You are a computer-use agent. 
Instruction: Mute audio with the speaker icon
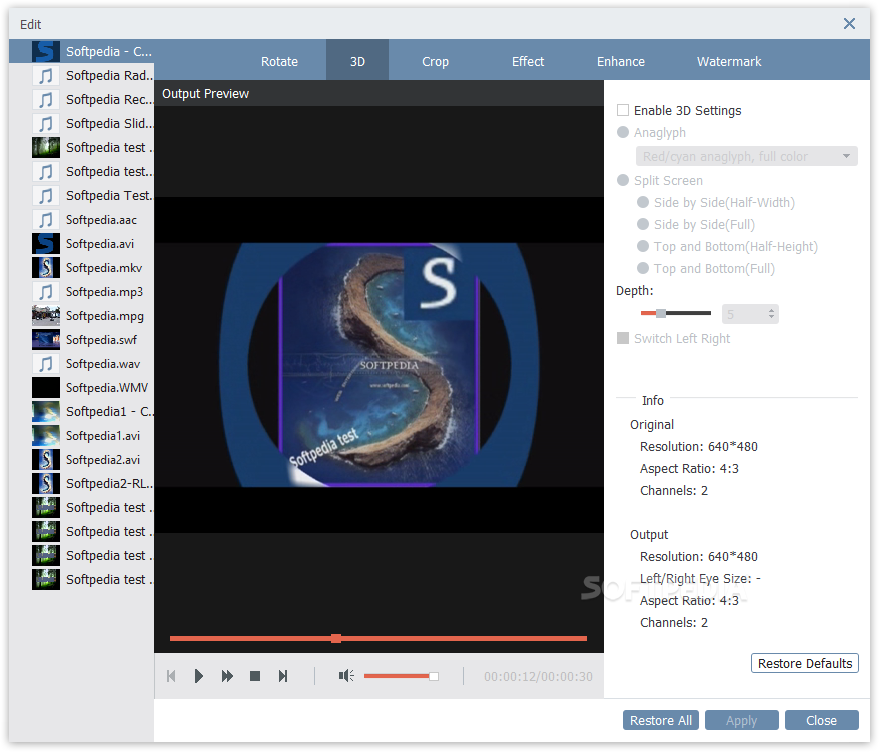tap(346, 676)
